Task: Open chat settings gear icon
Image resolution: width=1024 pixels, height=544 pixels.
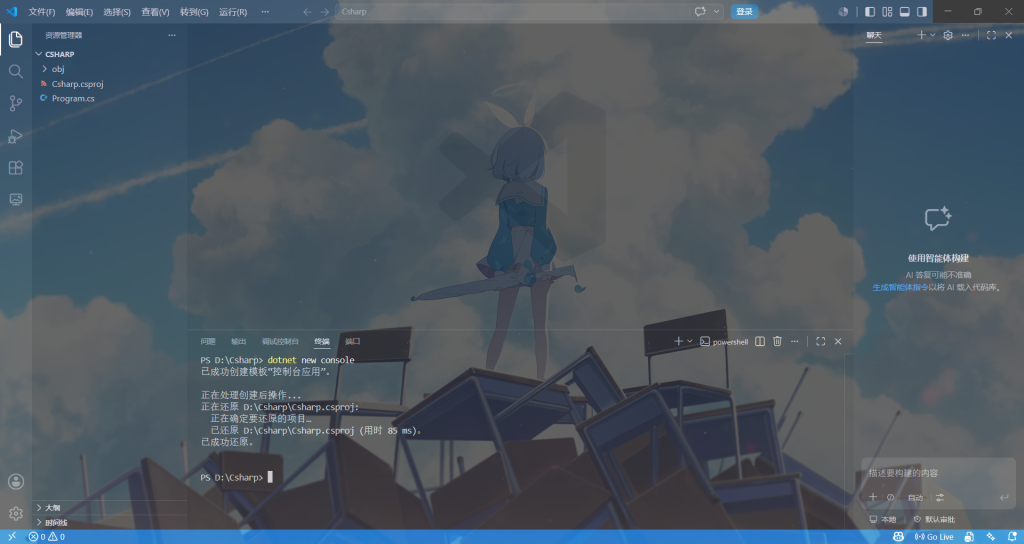Action: [948, 35]
